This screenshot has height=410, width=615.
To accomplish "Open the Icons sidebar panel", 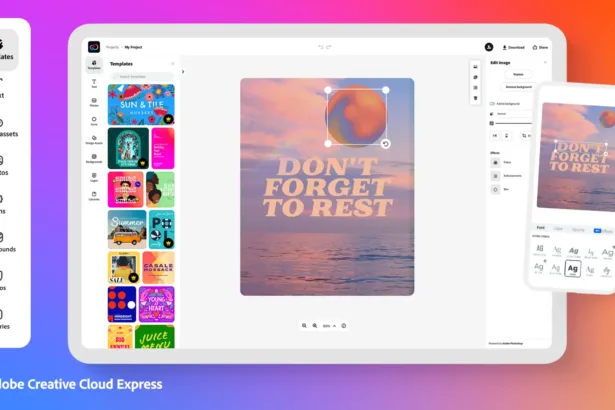I will [94, 120].
